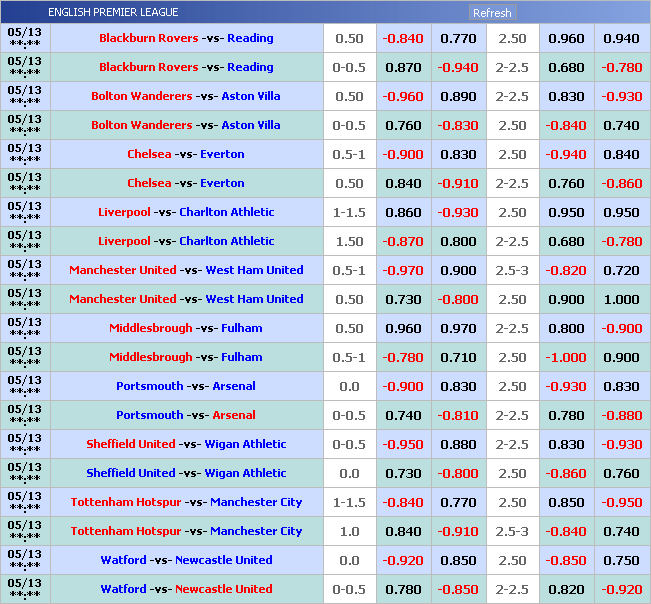Pick the -1.000 over odds in Middlesbrough match
The width and height of the screenshot is (651, 604).
click(x=566, y=358)
